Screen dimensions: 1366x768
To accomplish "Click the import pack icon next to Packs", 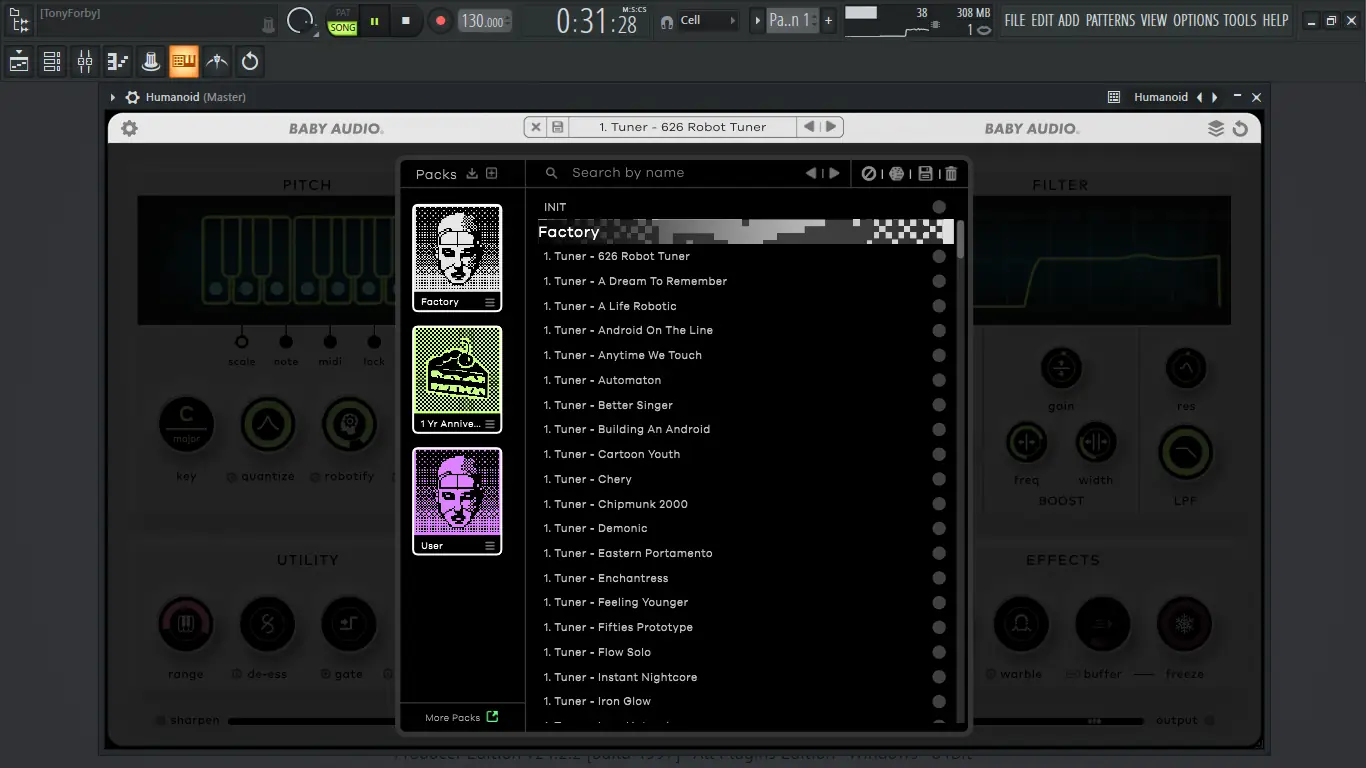I will click(472, 174).
